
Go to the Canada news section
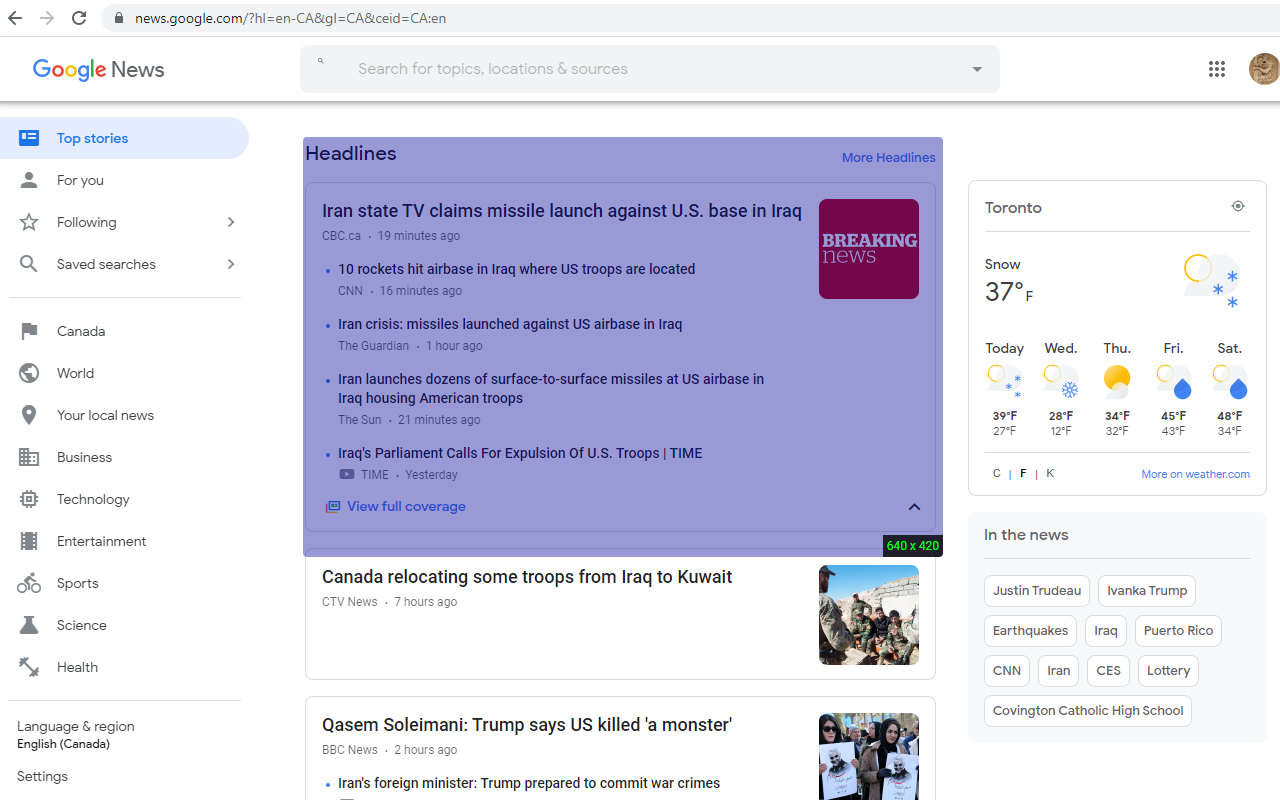[x=124, y=331]
